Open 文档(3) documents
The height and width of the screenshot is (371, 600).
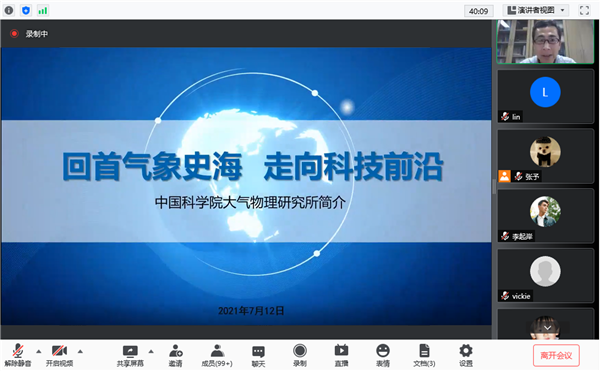click(424, 356)
